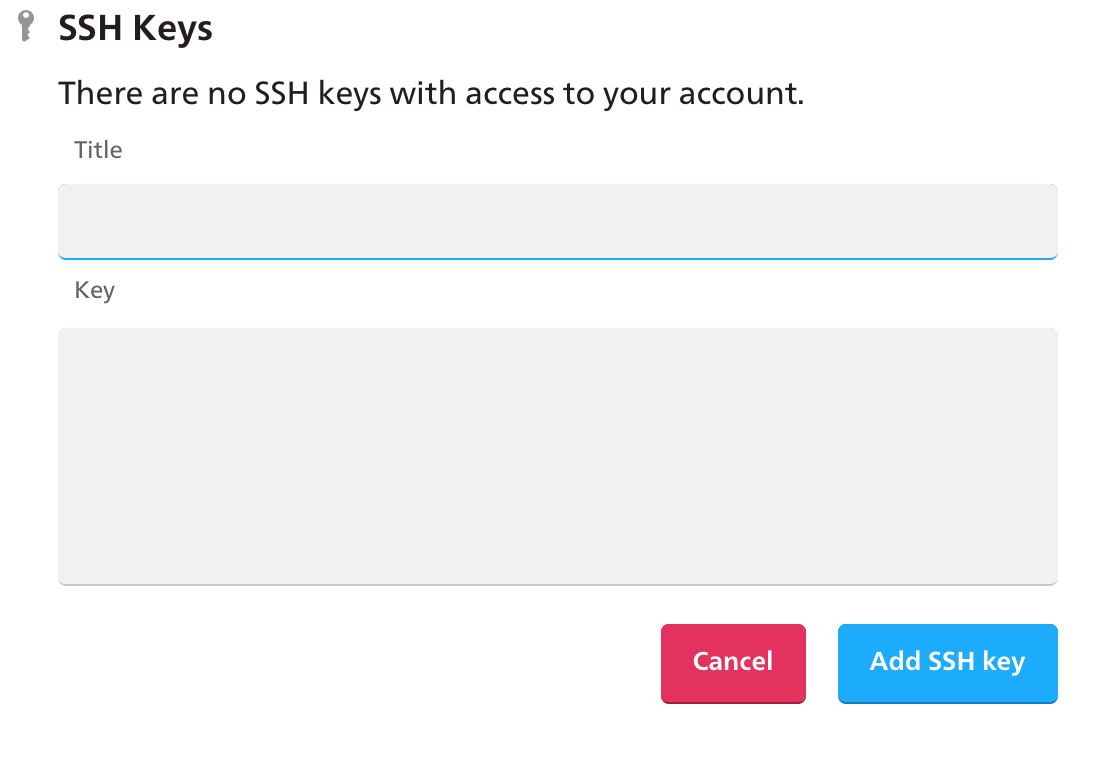Click the Key field label

point(95,290)
